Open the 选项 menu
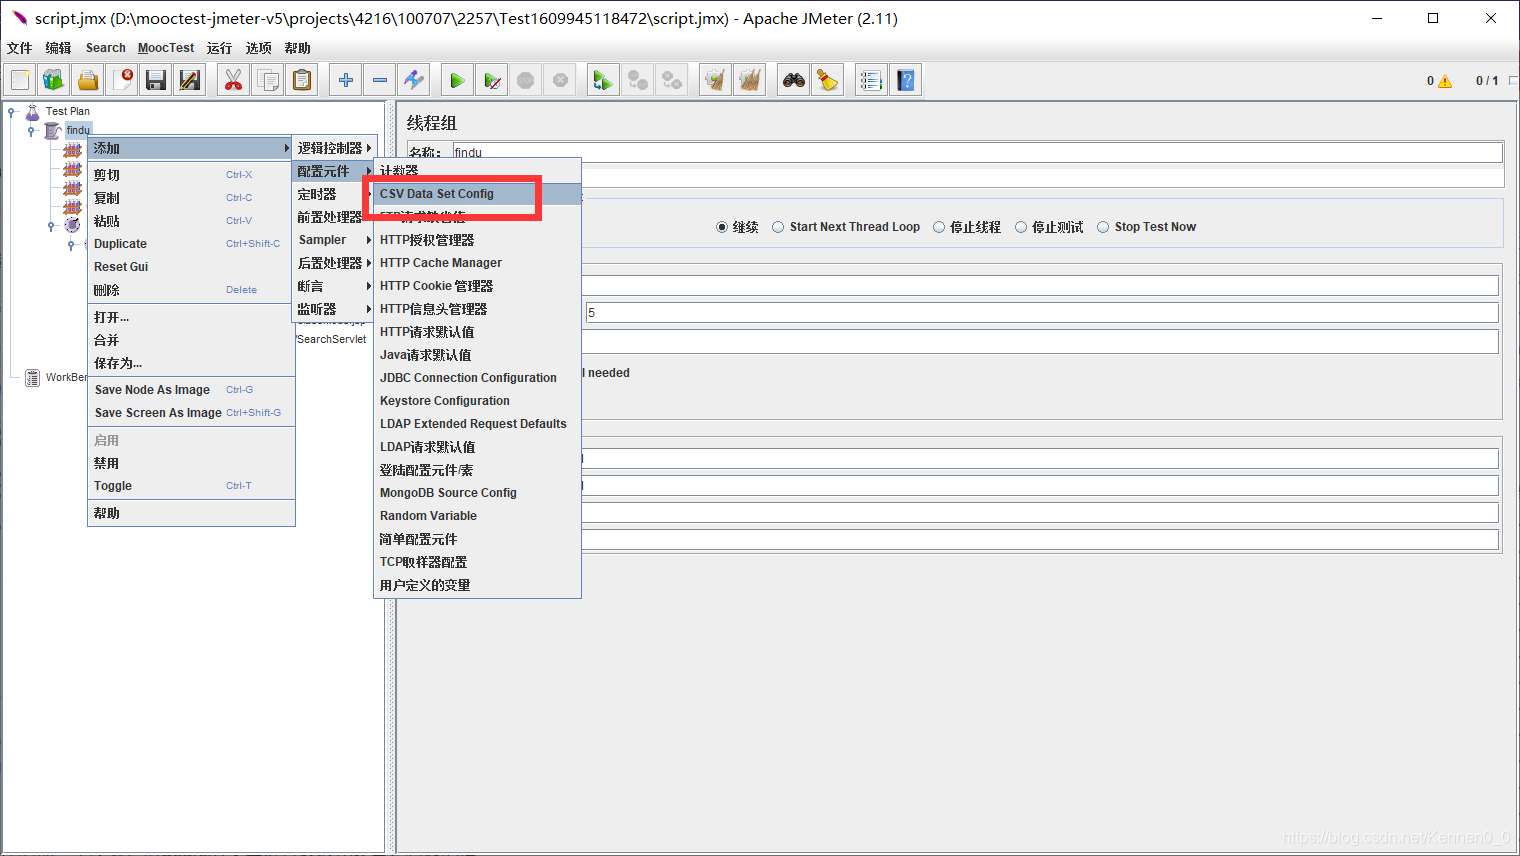The width and height of the screenshot is (1520, 856). click(x=259, y=48)
